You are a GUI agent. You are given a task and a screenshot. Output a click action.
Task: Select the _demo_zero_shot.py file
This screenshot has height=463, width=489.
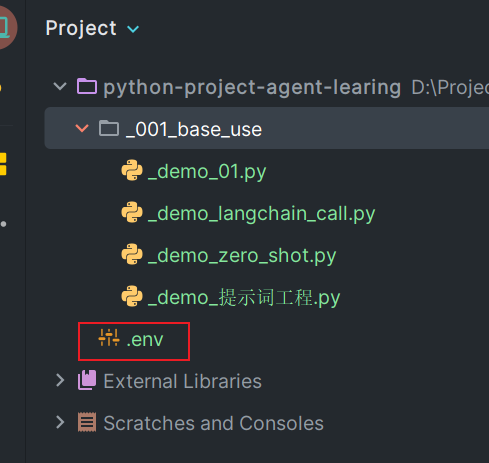(242, 256)
